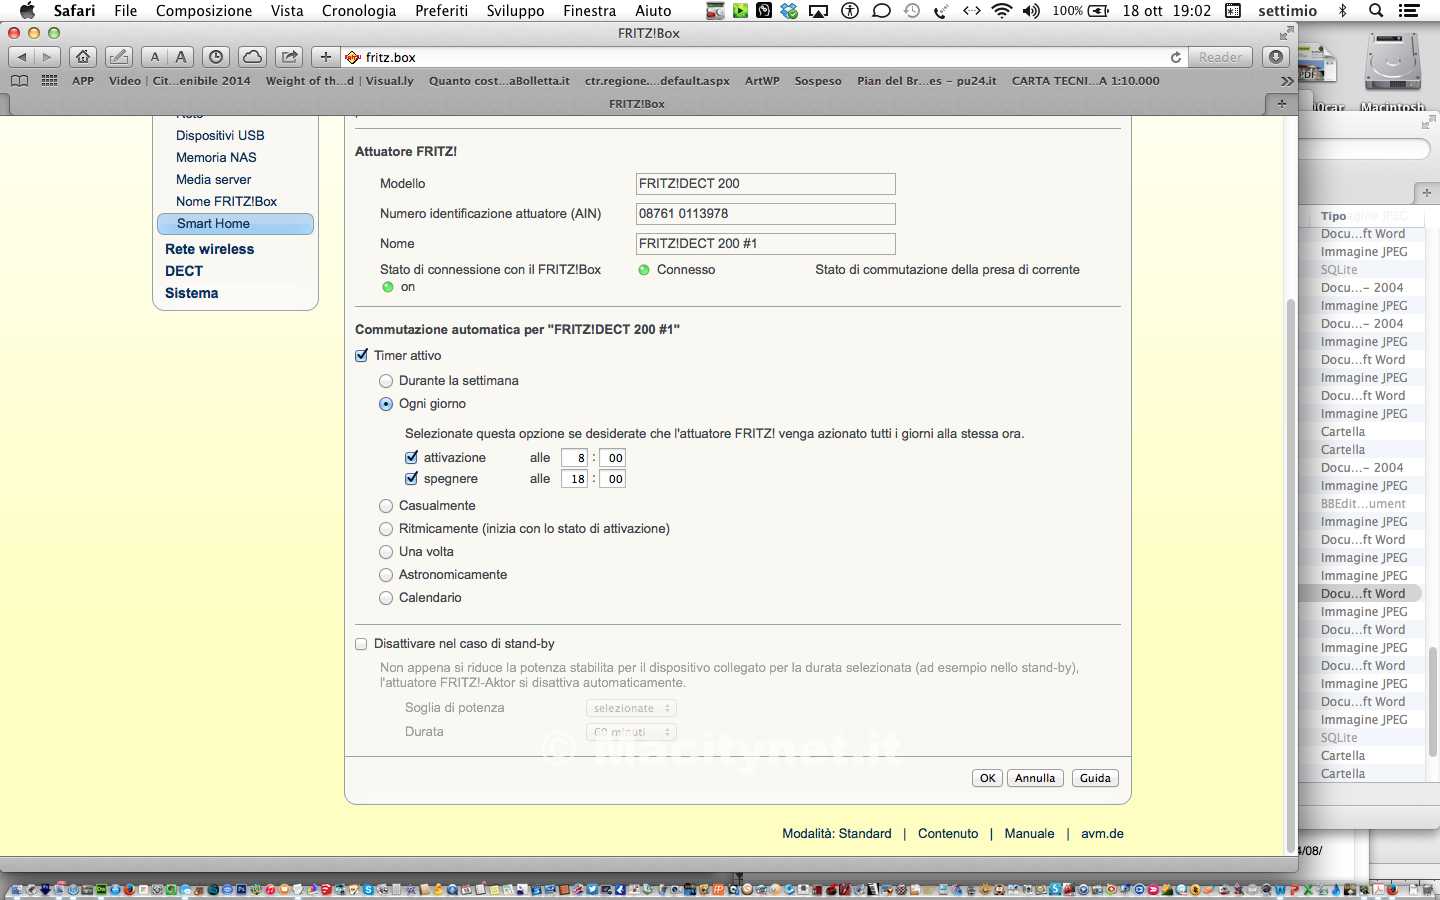Show Top Sites grid icon in bookmarks bar
The width and height of the screenshot is (1440, 900).
49,81
